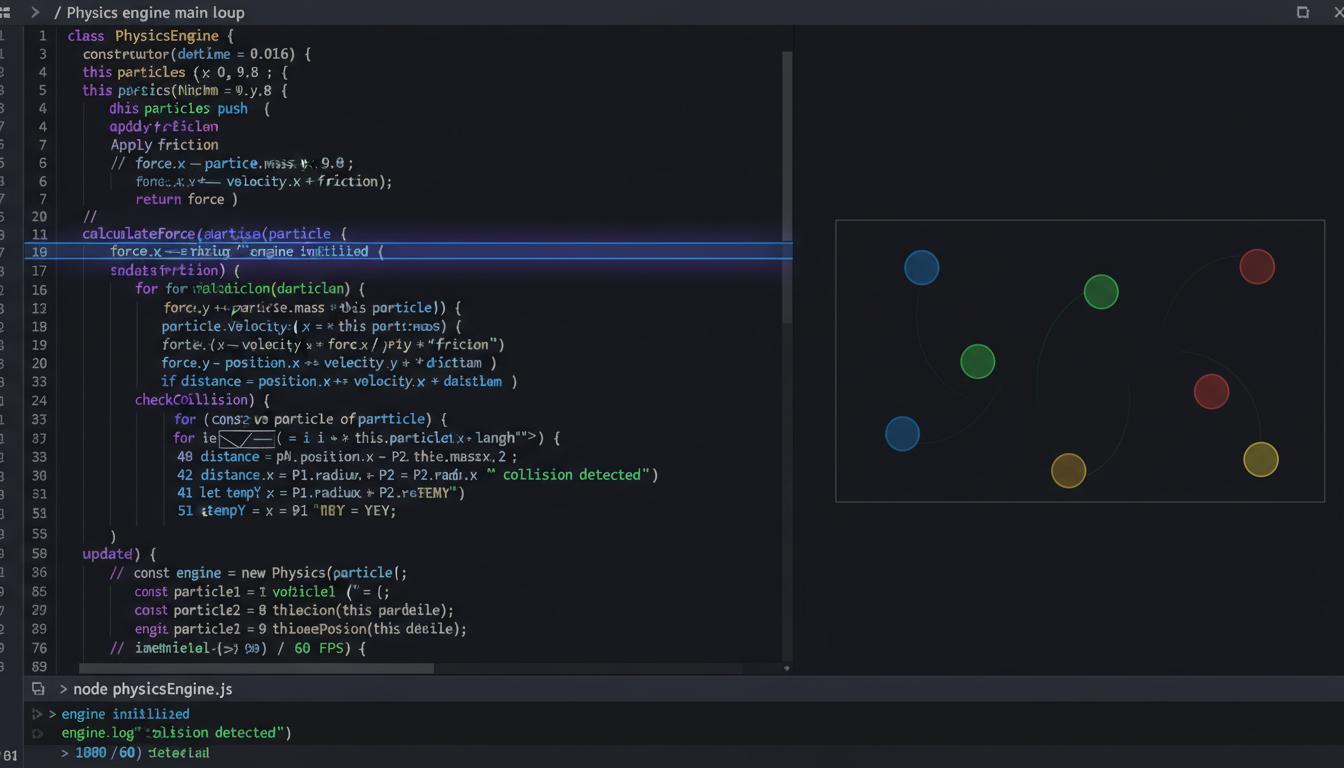The width and height of the screenshot is (1344, 768).
Task: Click the maximize panel icon in the title bar
Action: (1302, 12)
